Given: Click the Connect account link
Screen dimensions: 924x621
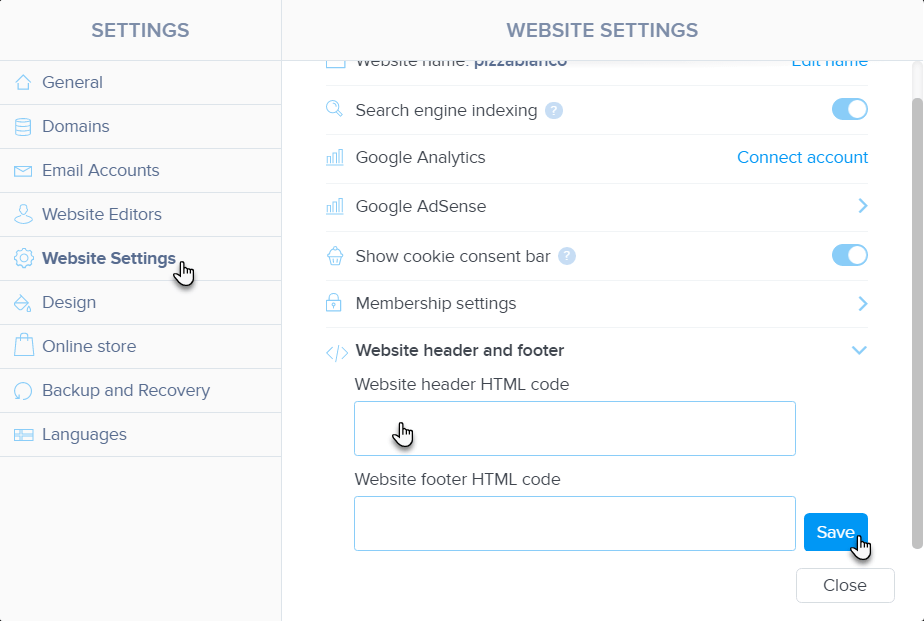Looking at the screenshot, I should click(802, 158).
